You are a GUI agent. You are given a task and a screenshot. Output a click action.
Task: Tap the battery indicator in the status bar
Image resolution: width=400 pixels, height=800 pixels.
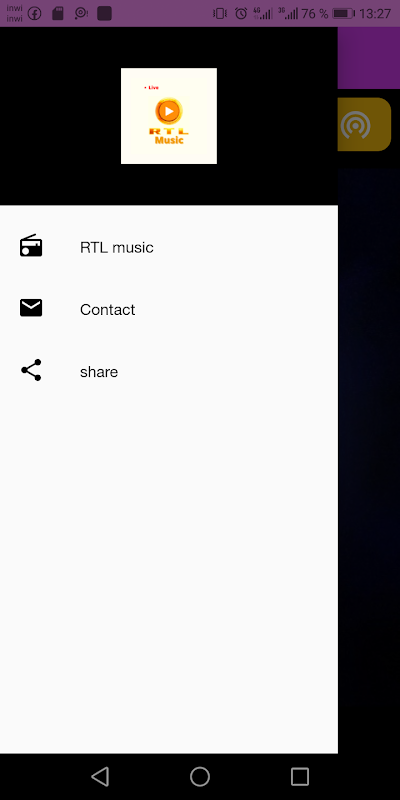[343, 14]
